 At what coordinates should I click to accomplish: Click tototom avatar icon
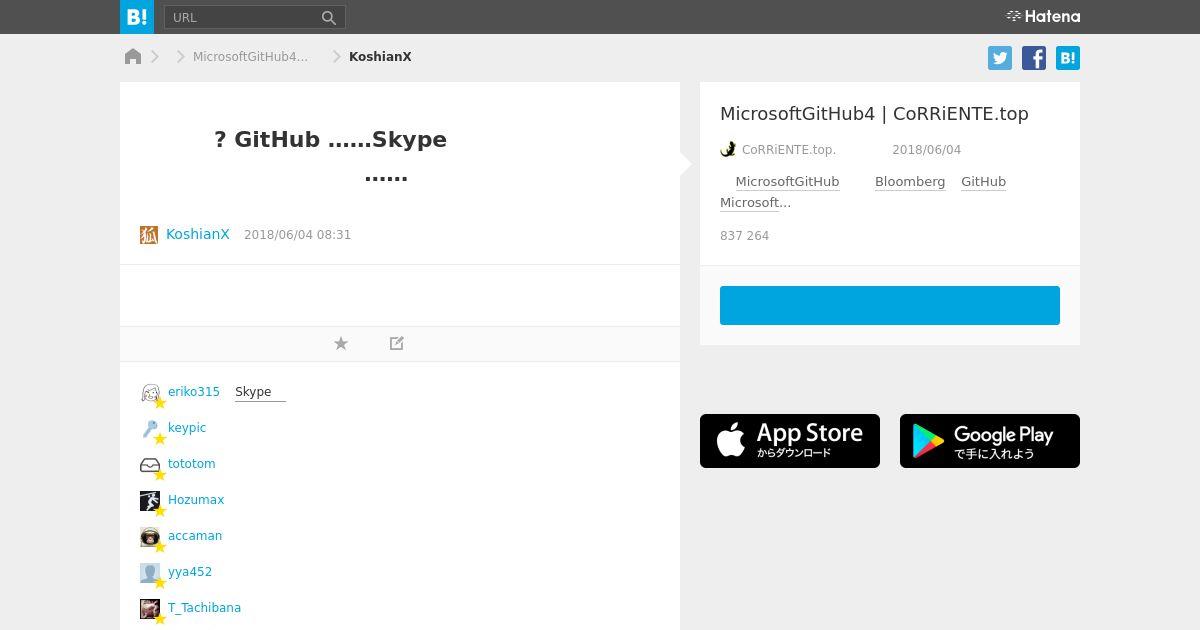click(150, 465)
